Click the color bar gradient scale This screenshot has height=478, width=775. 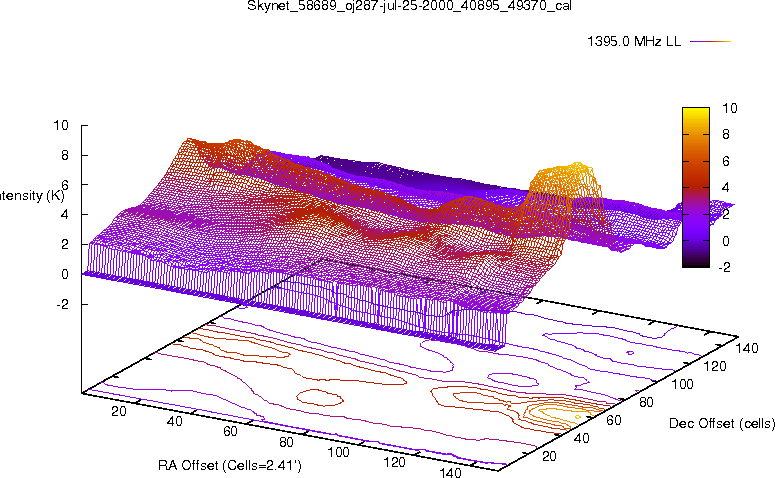pyautogui.click(x=695, y=187)
